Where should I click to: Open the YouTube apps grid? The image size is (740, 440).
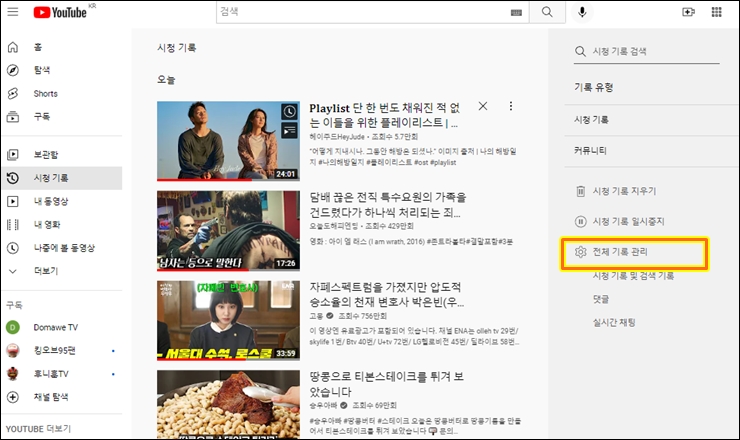(716, 12)
